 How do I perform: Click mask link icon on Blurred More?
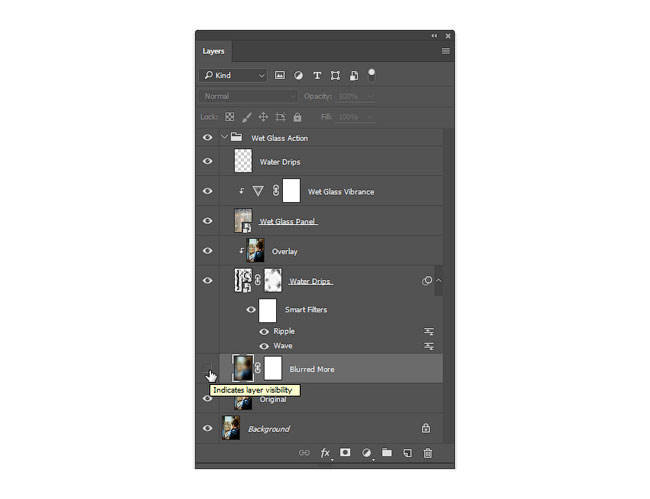click(x=258, y=368)
